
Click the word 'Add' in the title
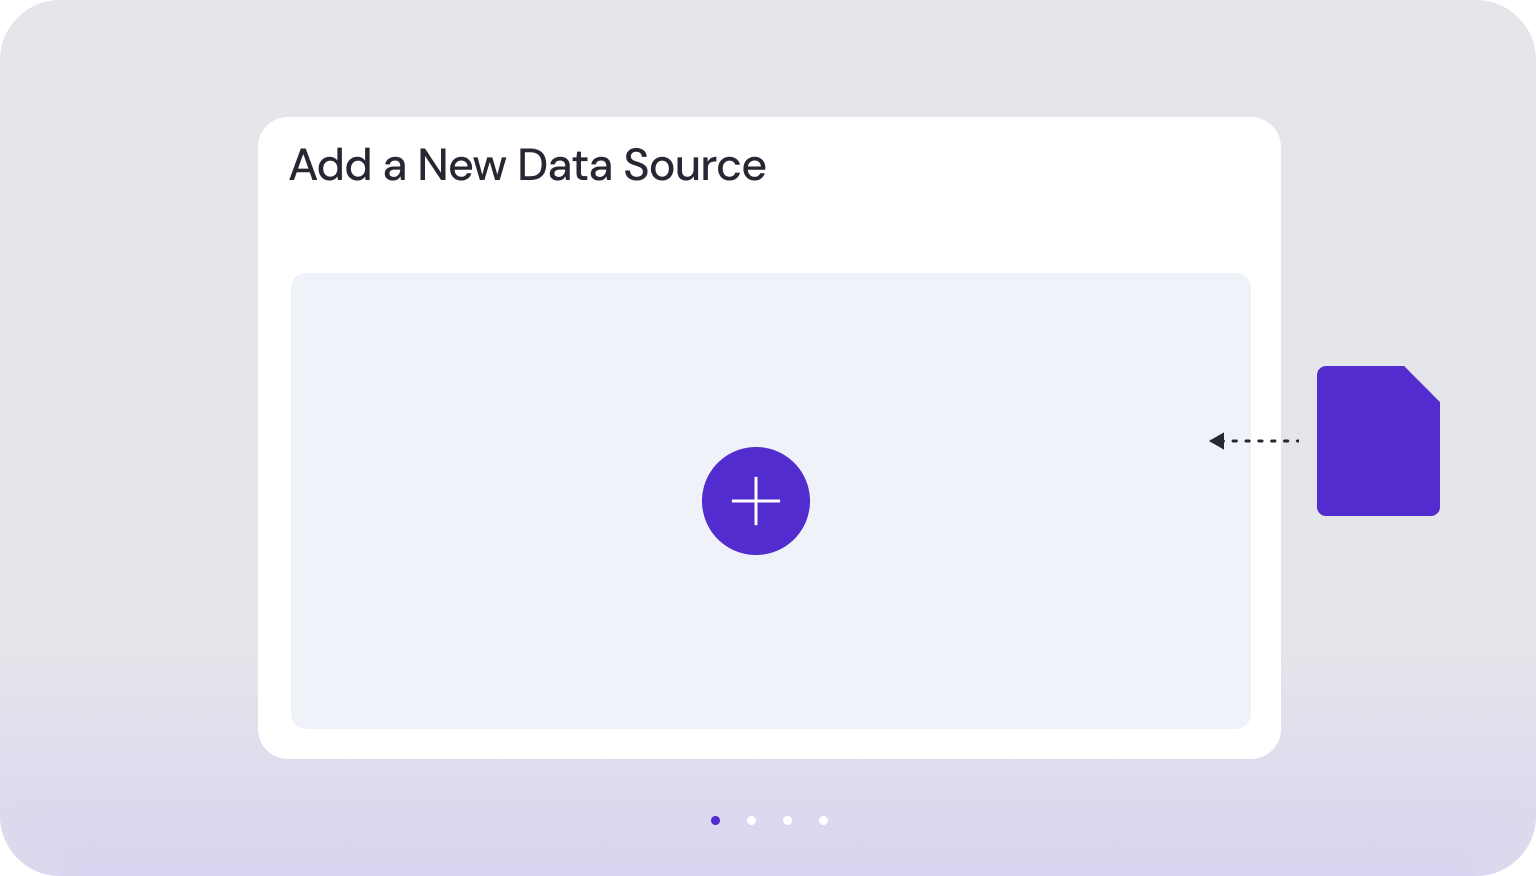point(330,165)
